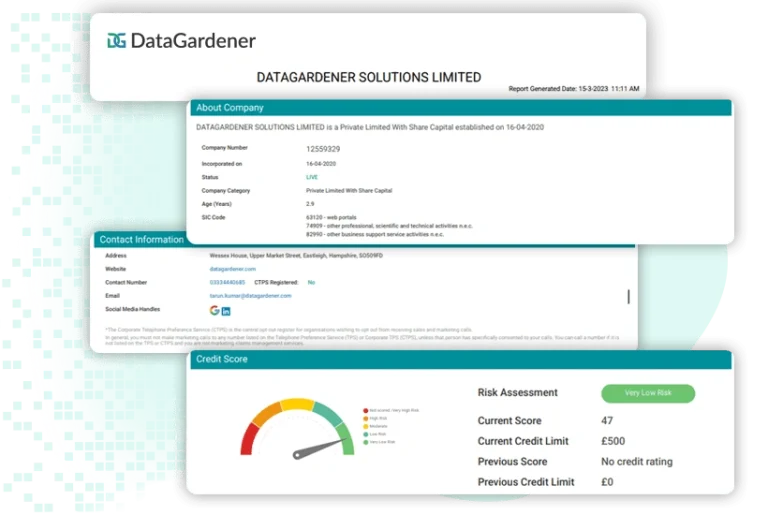Click the Very Low Risk badge
This screenshot has height=515, width=768.
coord(648,393)
